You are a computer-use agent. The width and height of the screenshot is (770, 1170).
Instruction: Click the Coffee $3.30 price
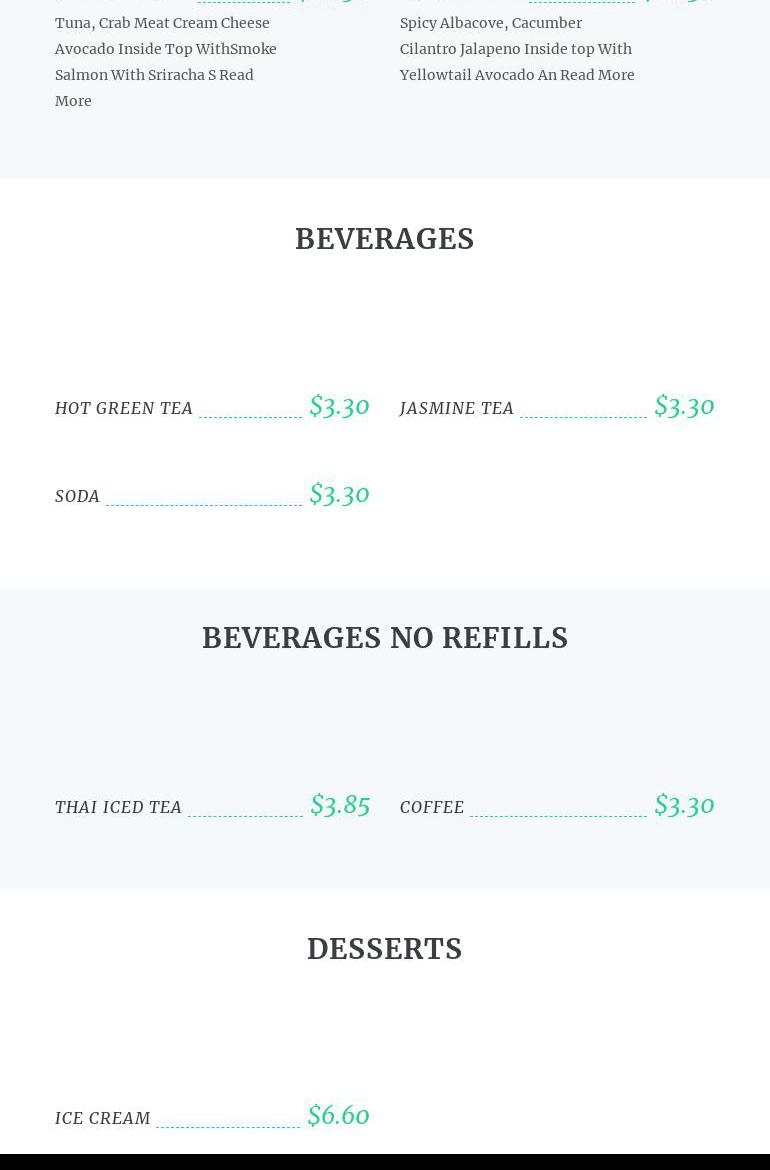point(684,805)
